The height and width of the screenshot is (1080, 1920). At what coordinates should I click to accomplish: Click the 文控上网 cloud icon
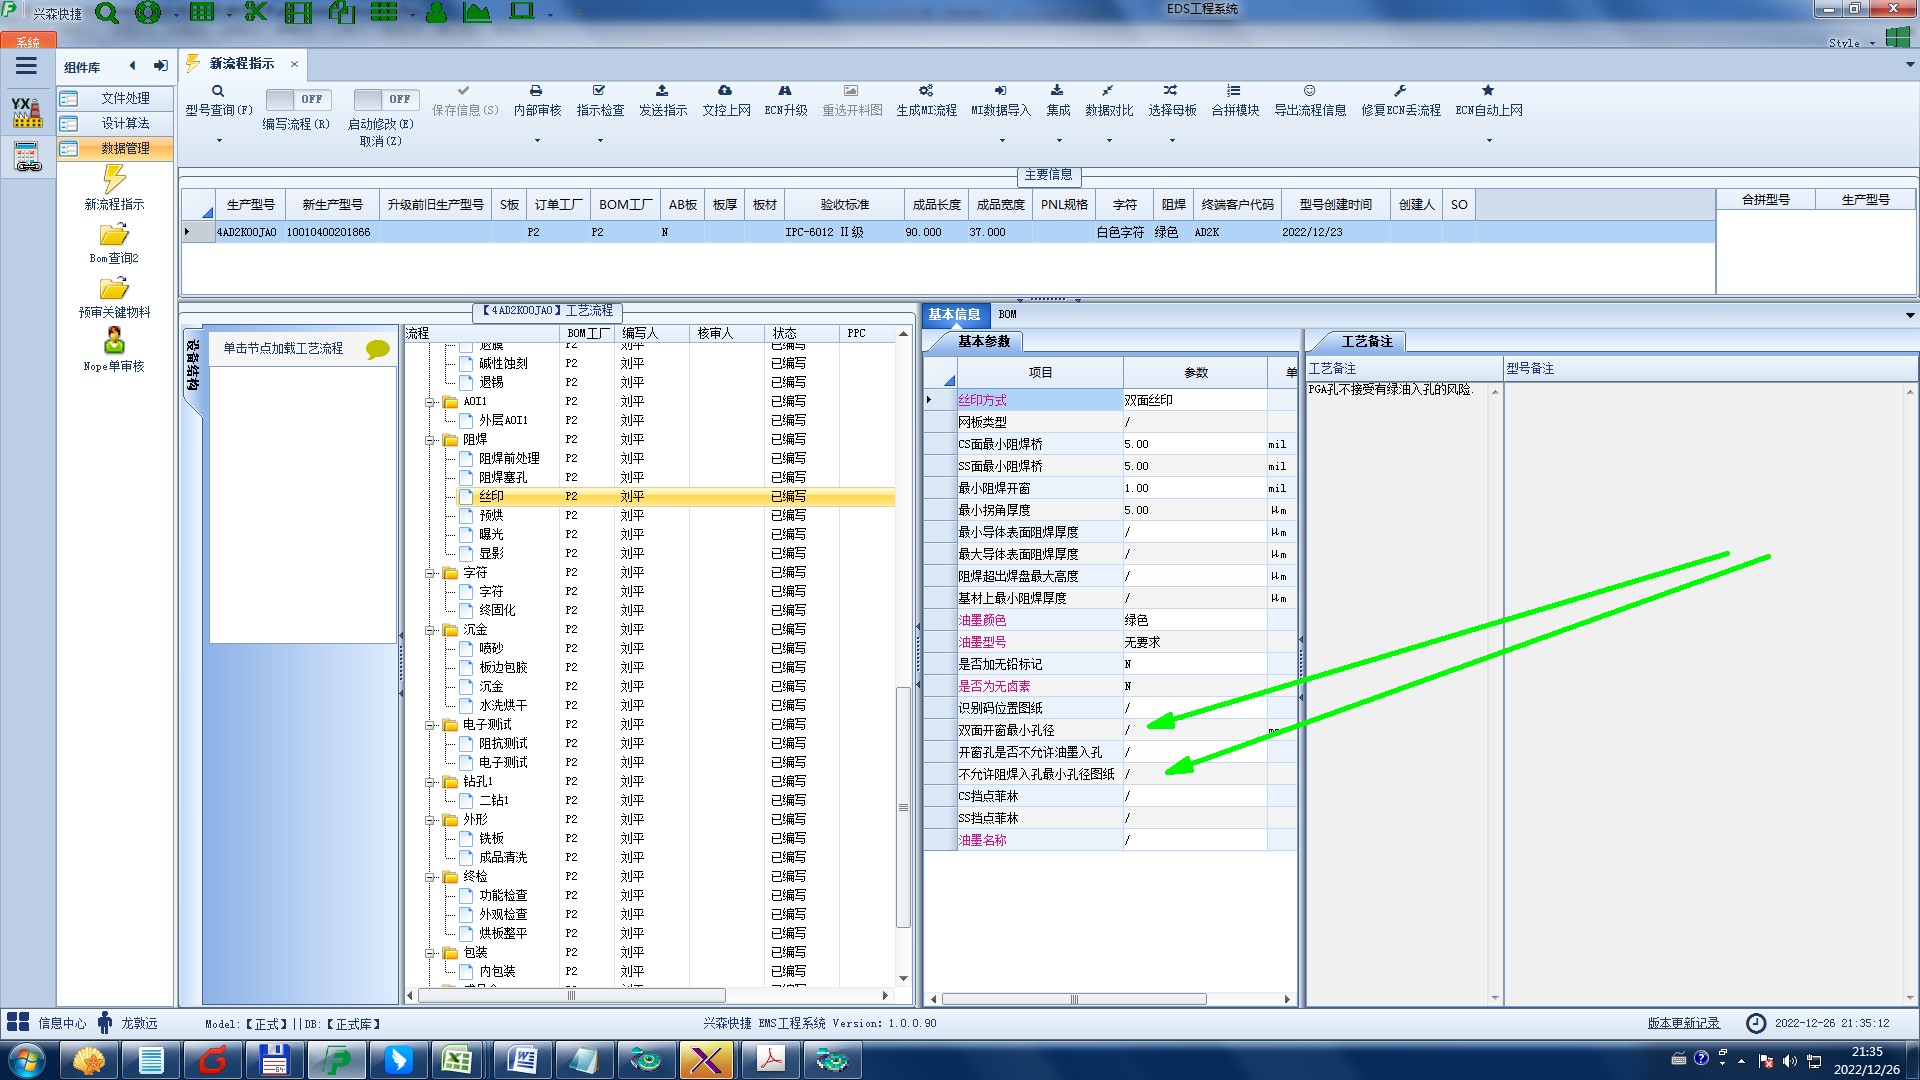click(x=725, y=91)
